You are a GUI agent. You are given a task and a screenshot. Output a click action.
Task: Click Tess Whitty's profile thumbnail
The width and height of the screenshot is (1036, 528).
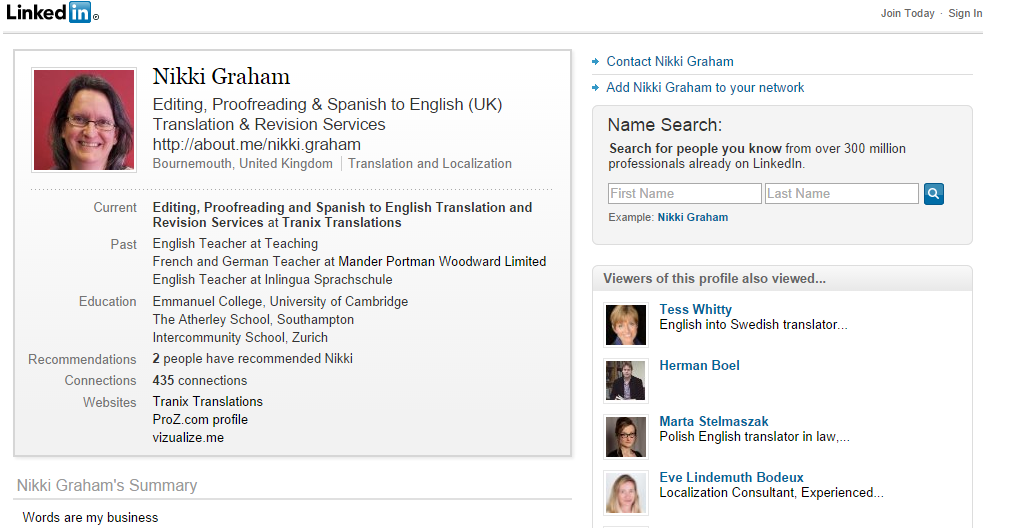coord(626,325)
